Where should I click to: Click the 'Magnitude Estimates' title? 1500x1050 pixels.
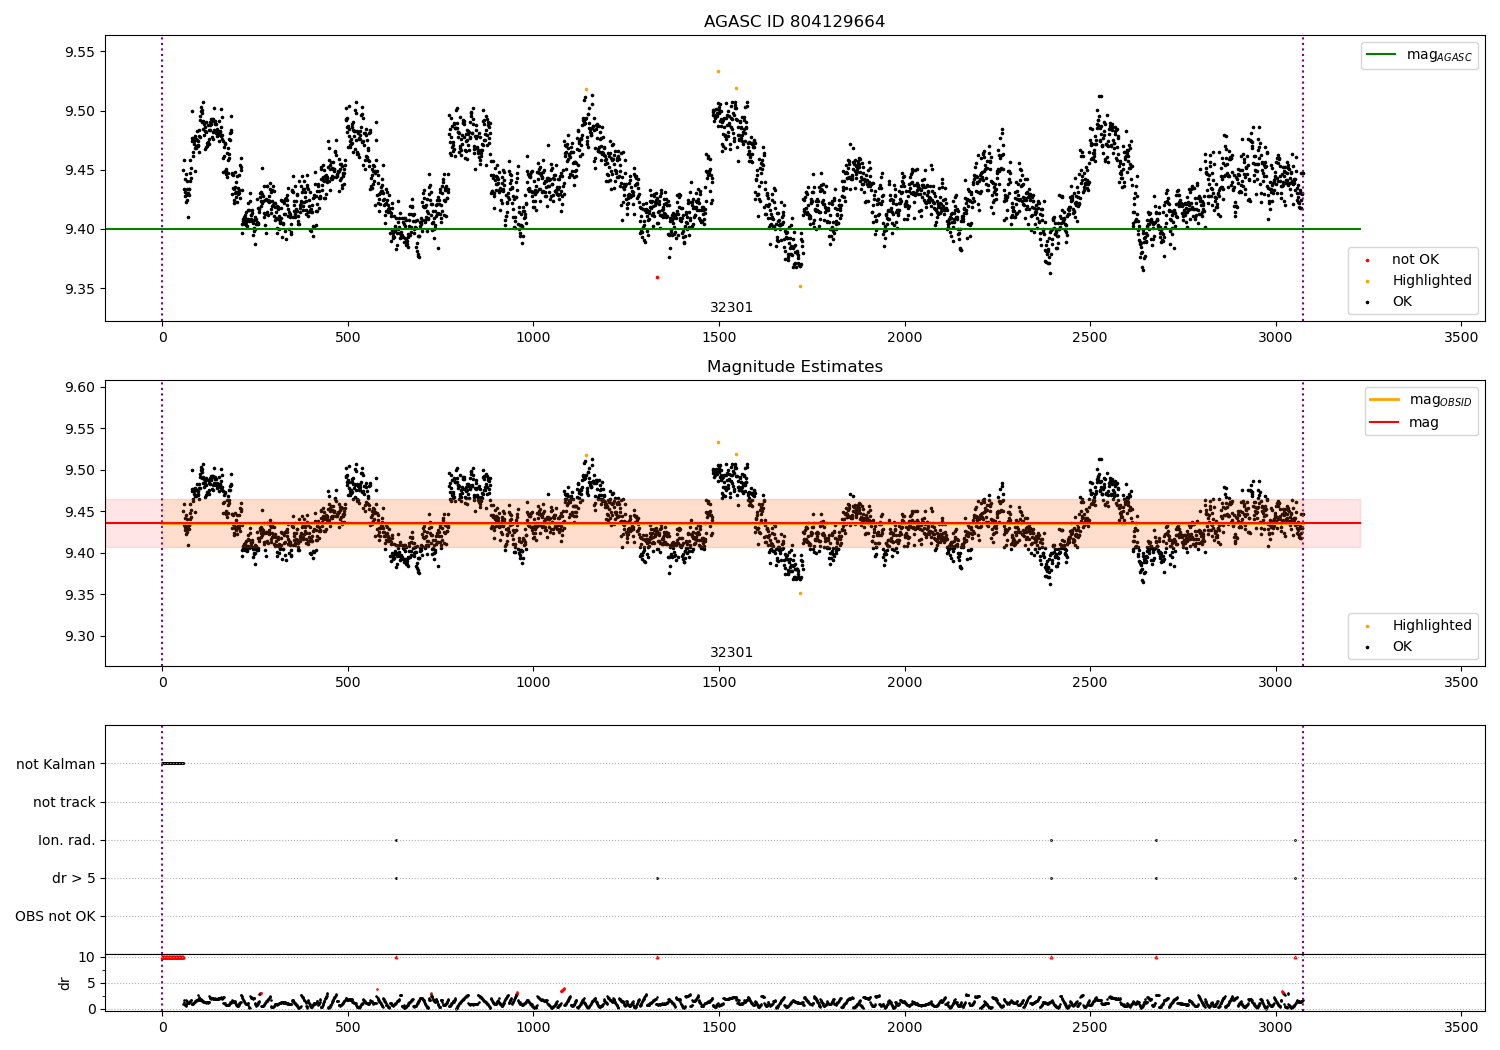point(794,367)
